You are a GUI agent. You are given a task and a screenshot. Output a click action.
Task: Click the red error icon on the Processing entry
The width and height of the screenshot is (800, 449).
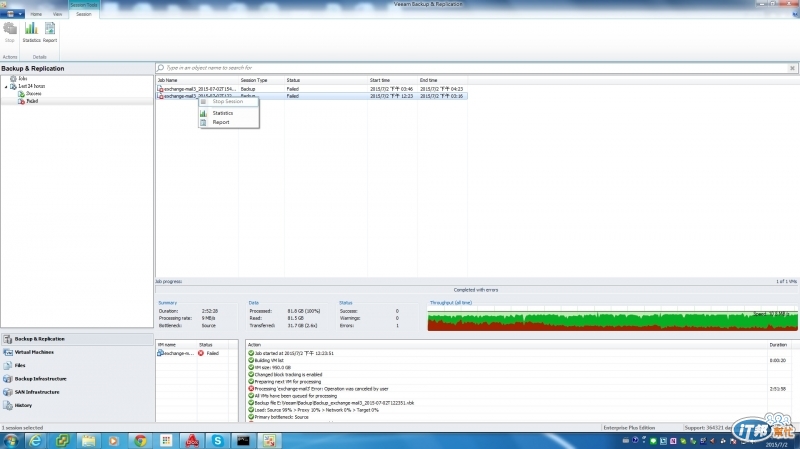click(x=251, y=389)
